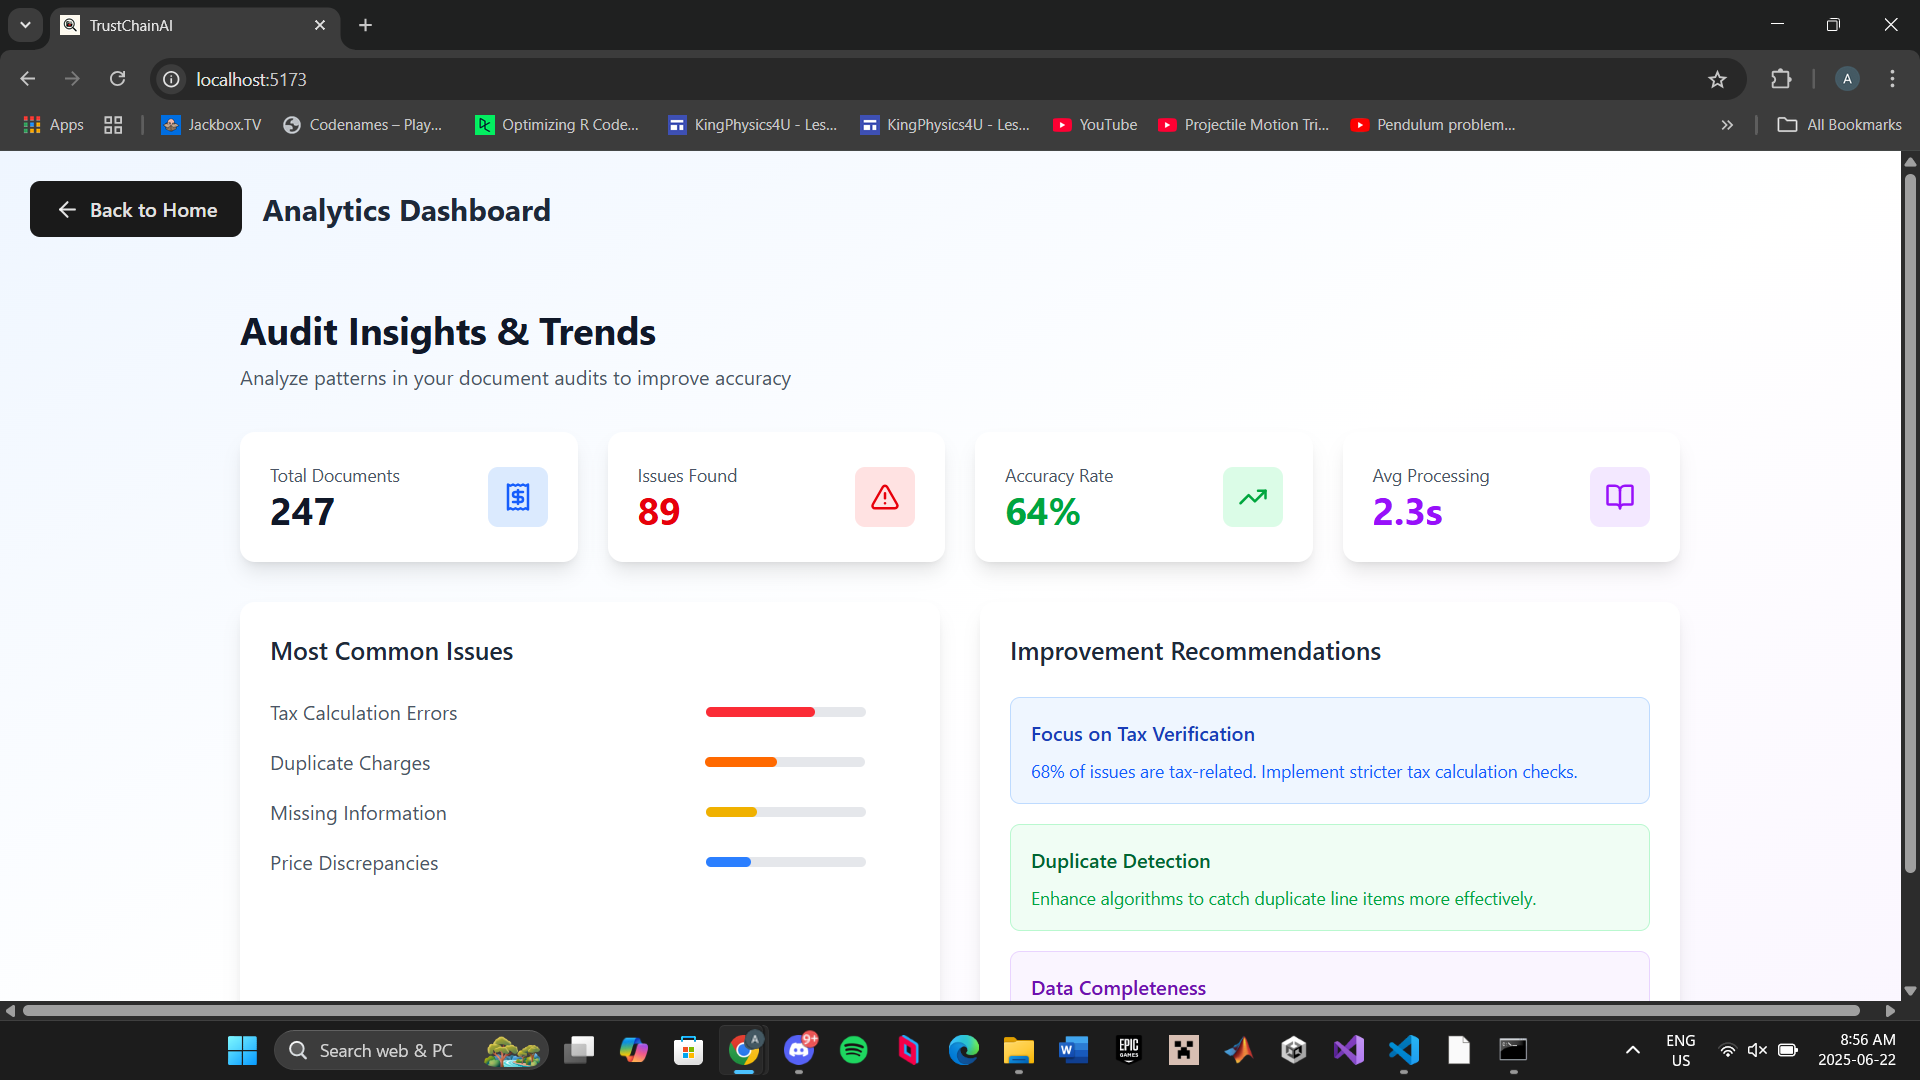The height and width of the screenshot is (1080, 1920).
Task: Open the Chrome extensions puzzle icon
Action: [1781, 79]
